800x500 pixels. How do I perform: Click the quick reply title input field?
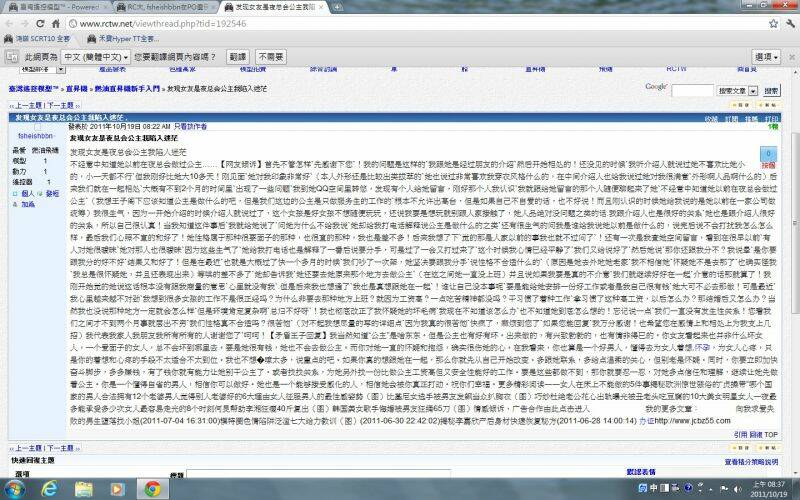318,474
